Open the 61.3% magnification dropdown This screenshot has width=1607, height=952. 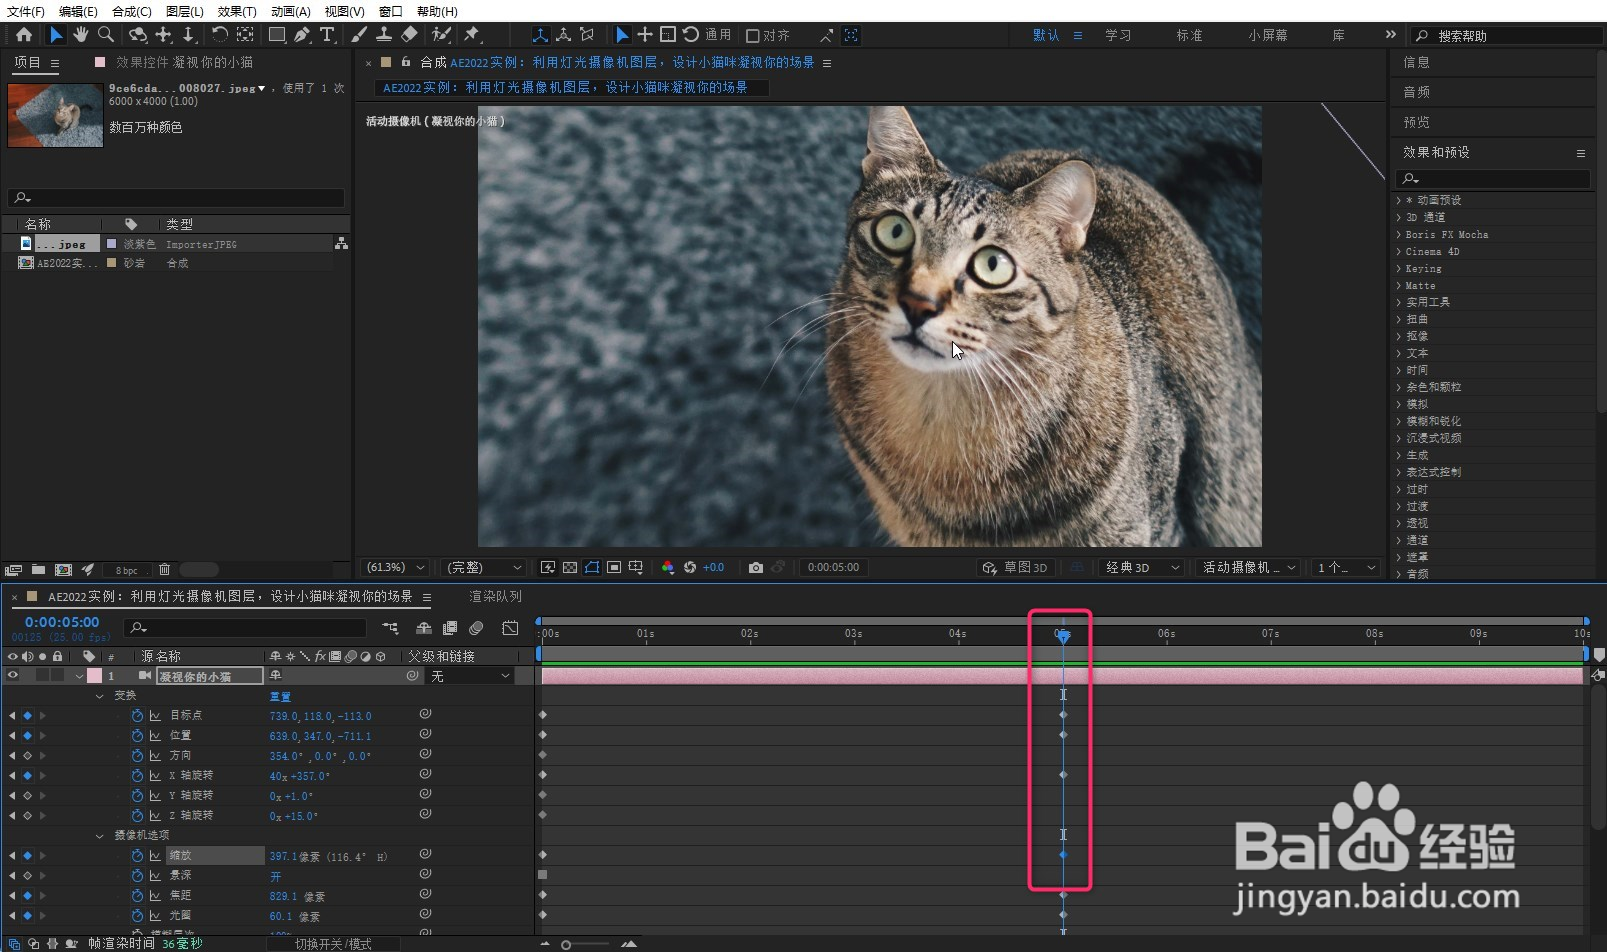pos(396,567)
